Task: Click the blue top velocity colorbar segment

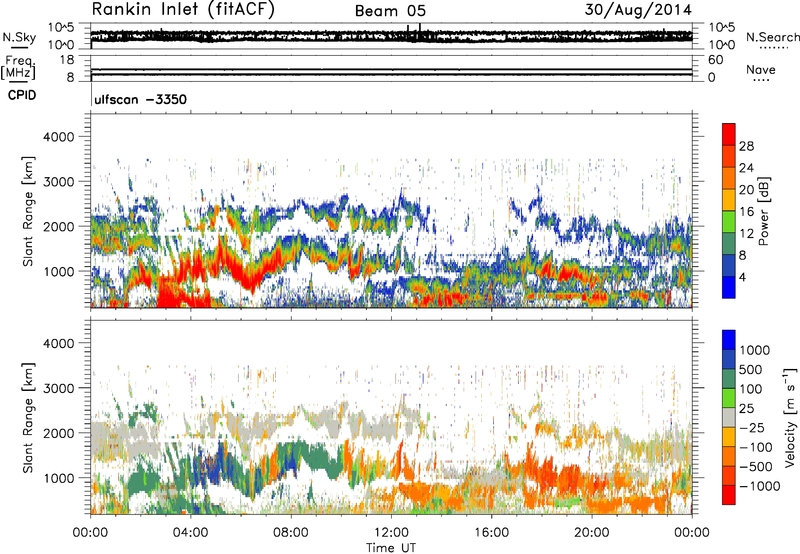Action: 729,340
